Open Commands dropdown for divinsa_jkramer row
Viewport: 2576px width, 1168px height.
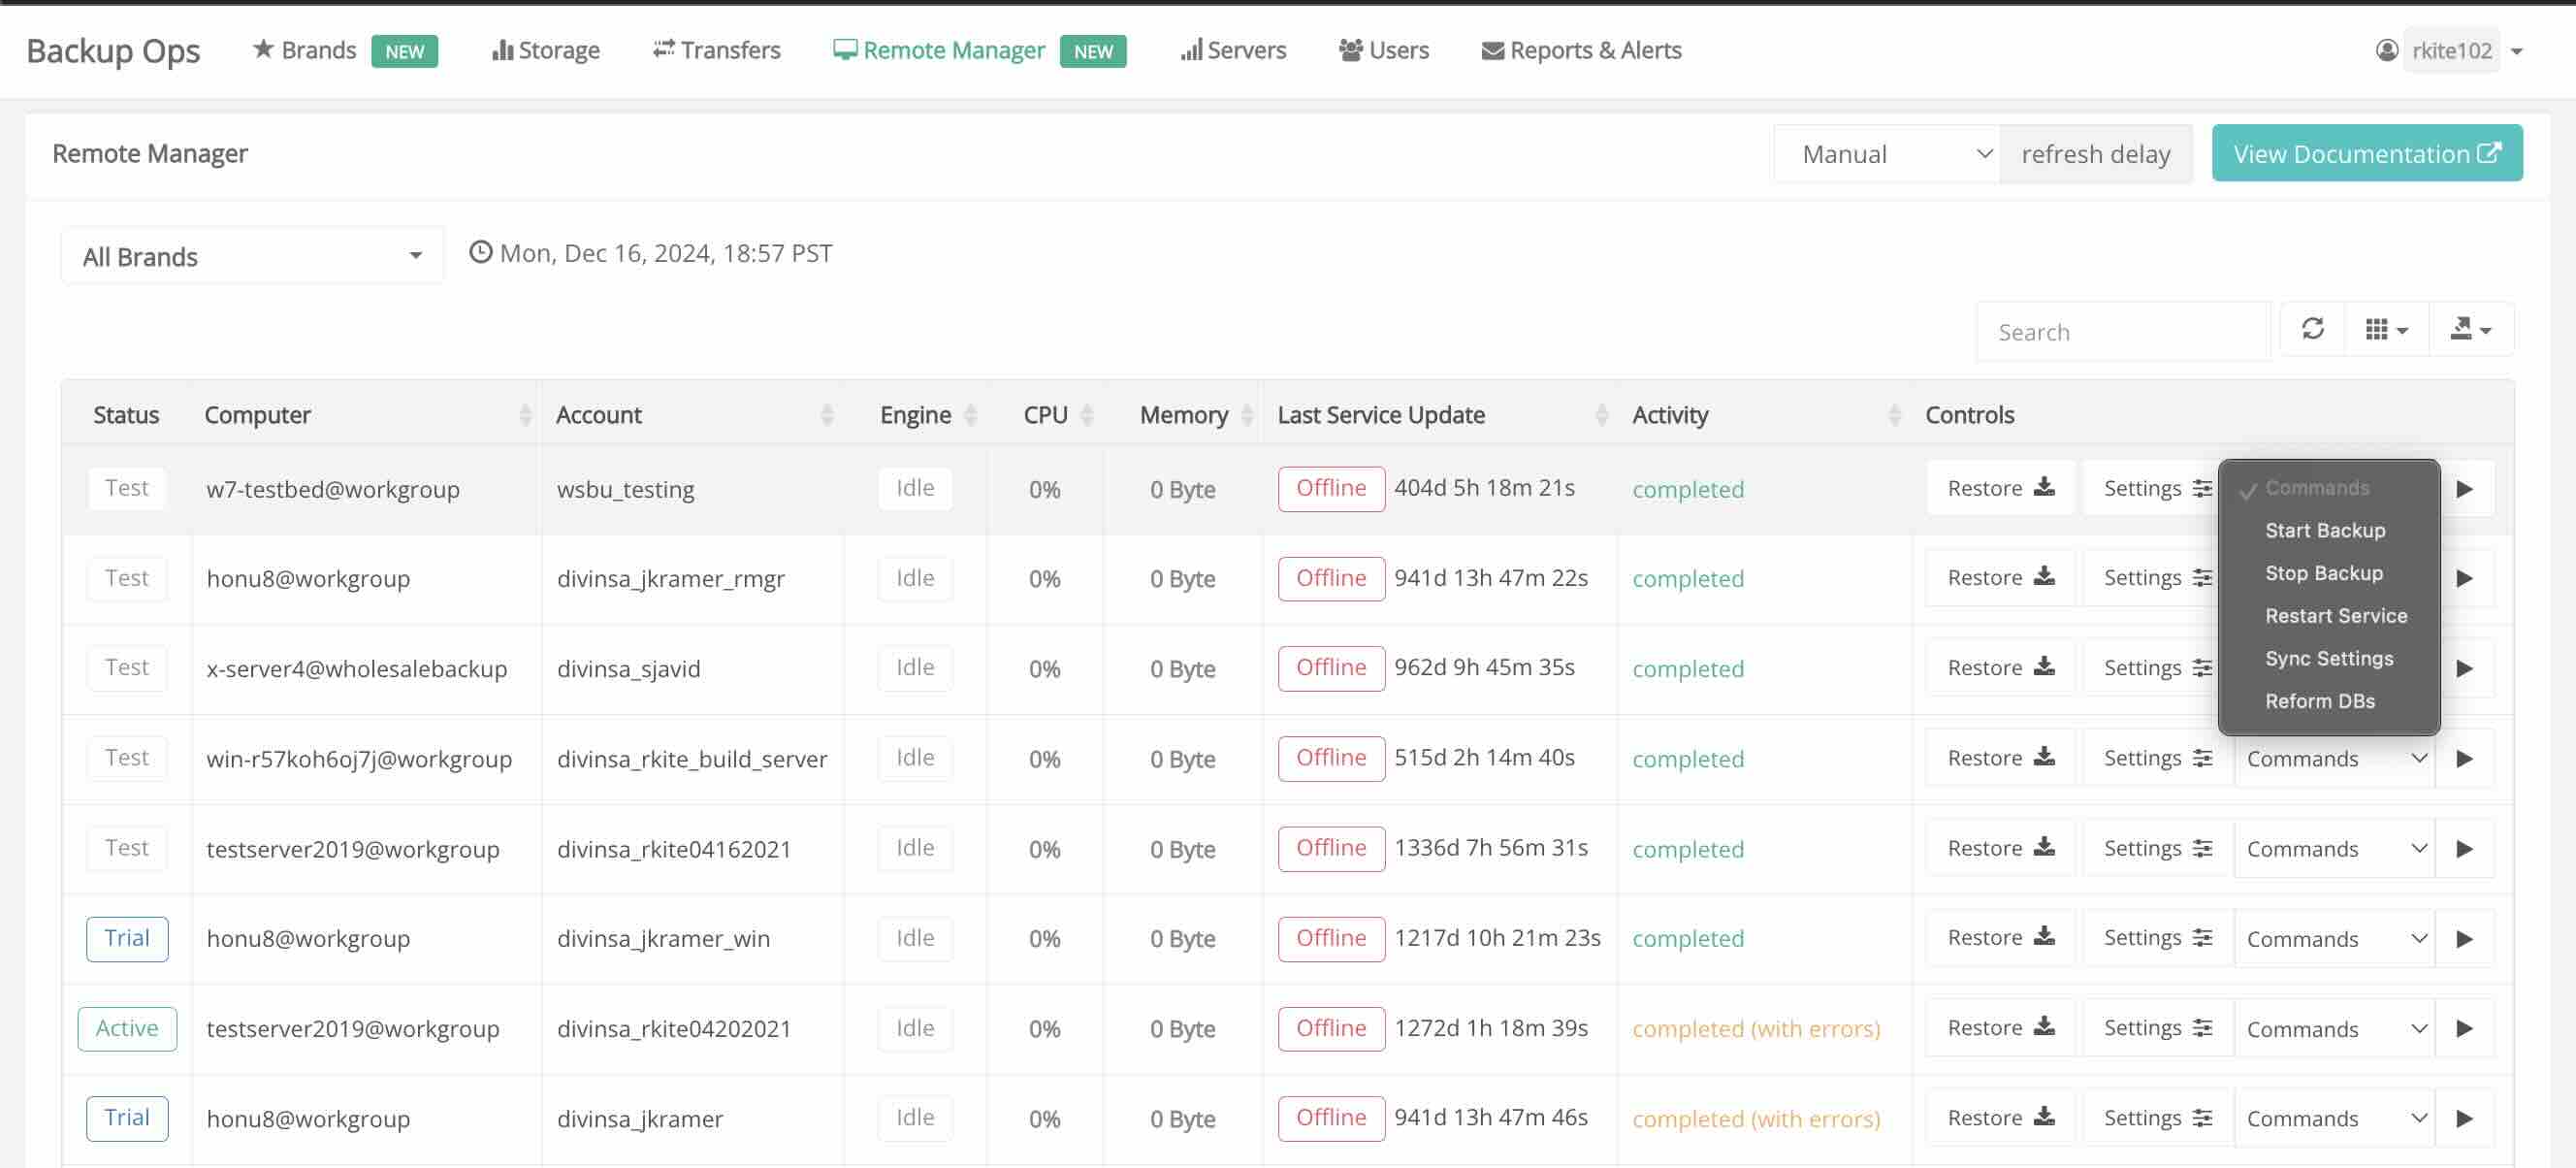(x=2335, y=1118)
